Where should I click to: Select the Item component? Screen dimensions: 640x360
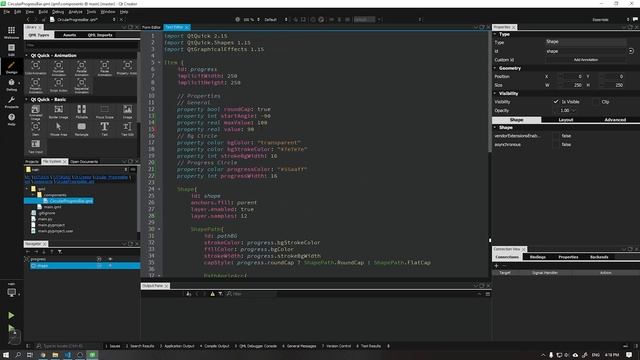[36, 129]
